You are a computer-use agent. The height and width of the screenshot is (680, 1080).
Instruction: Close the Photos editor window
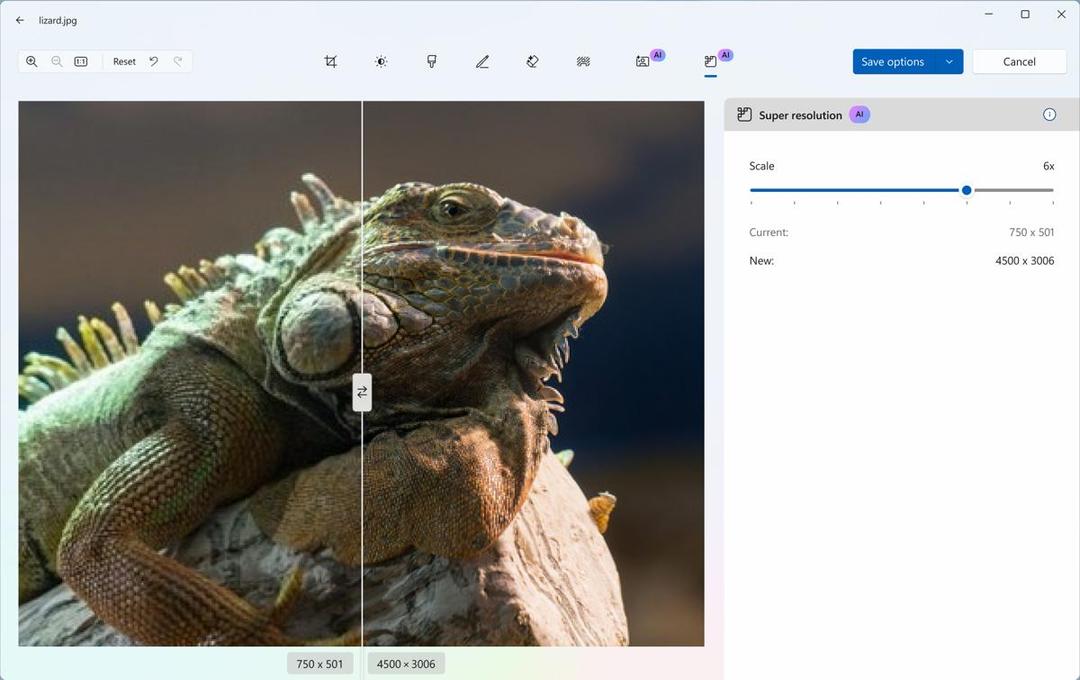1061,14
